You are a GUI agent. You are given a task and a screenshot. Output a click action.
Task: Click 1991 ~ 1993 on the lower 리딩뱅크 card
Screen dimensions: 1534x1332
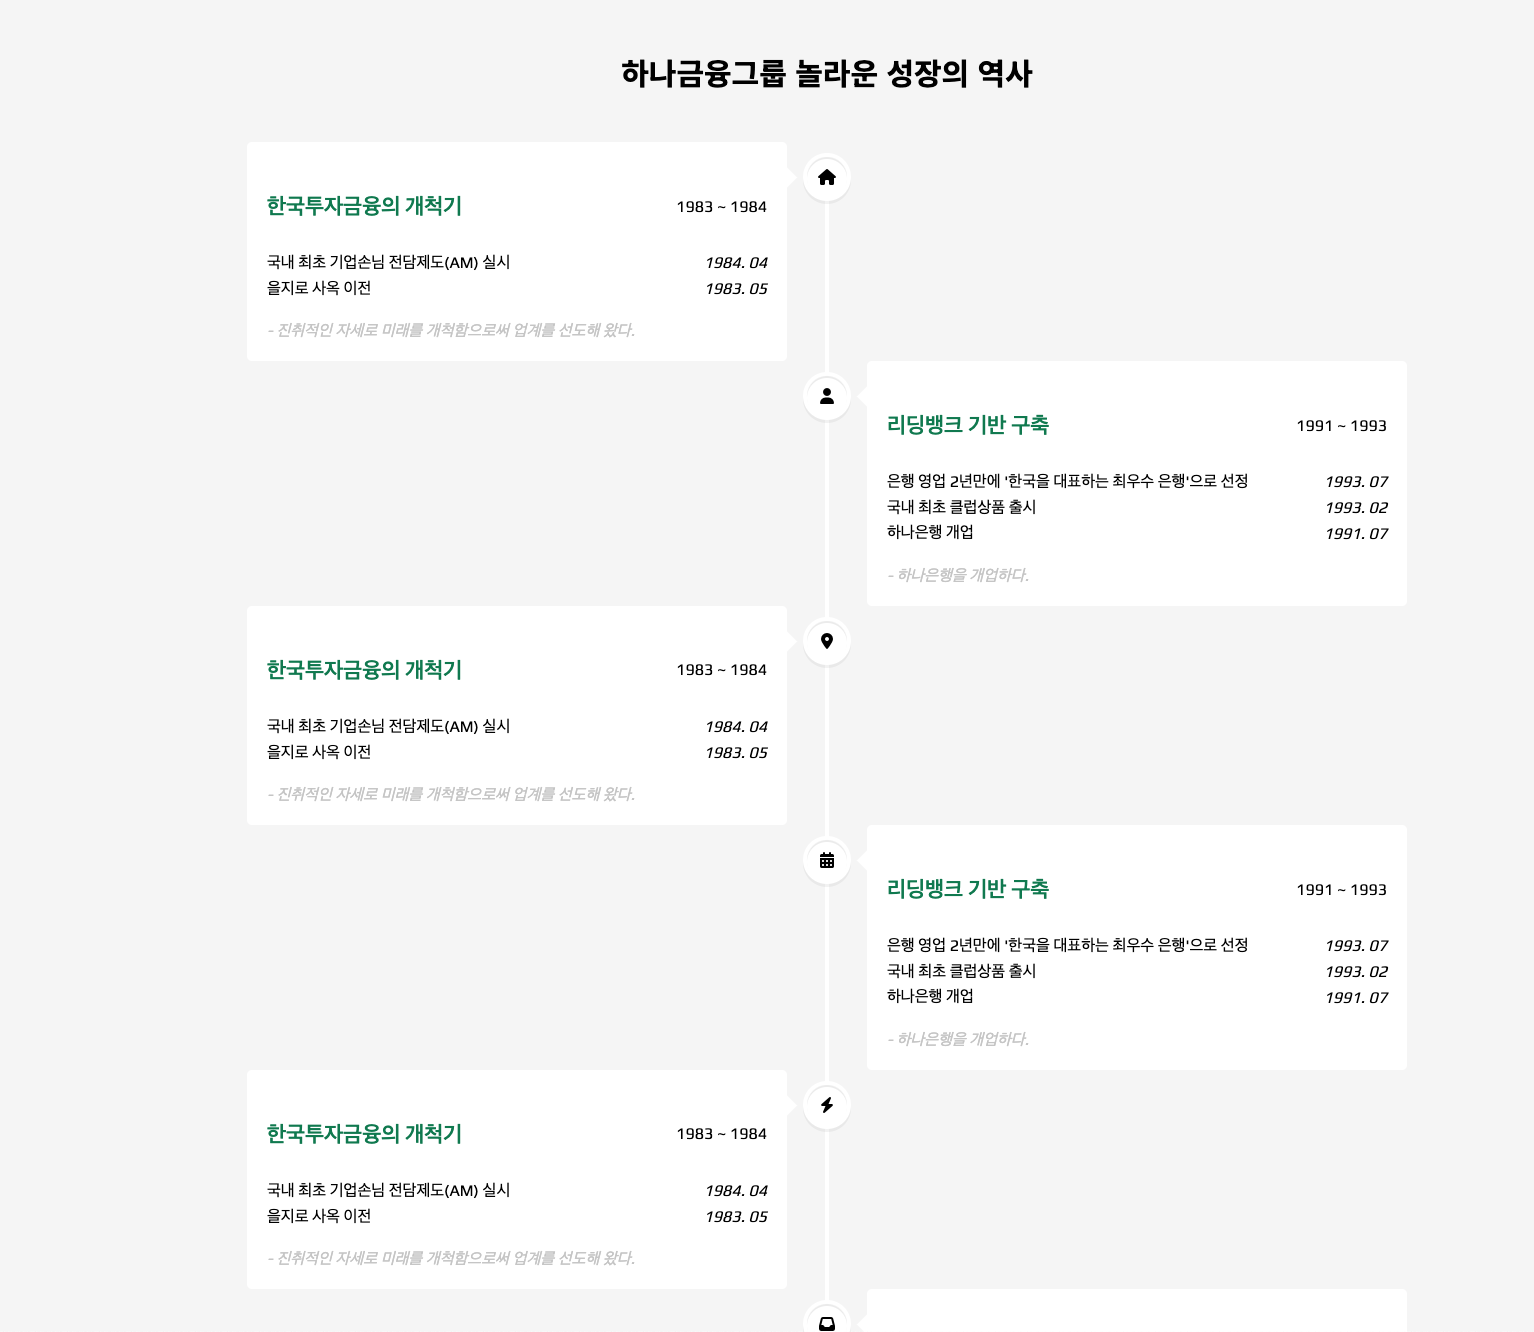[x=1341, y=889]
